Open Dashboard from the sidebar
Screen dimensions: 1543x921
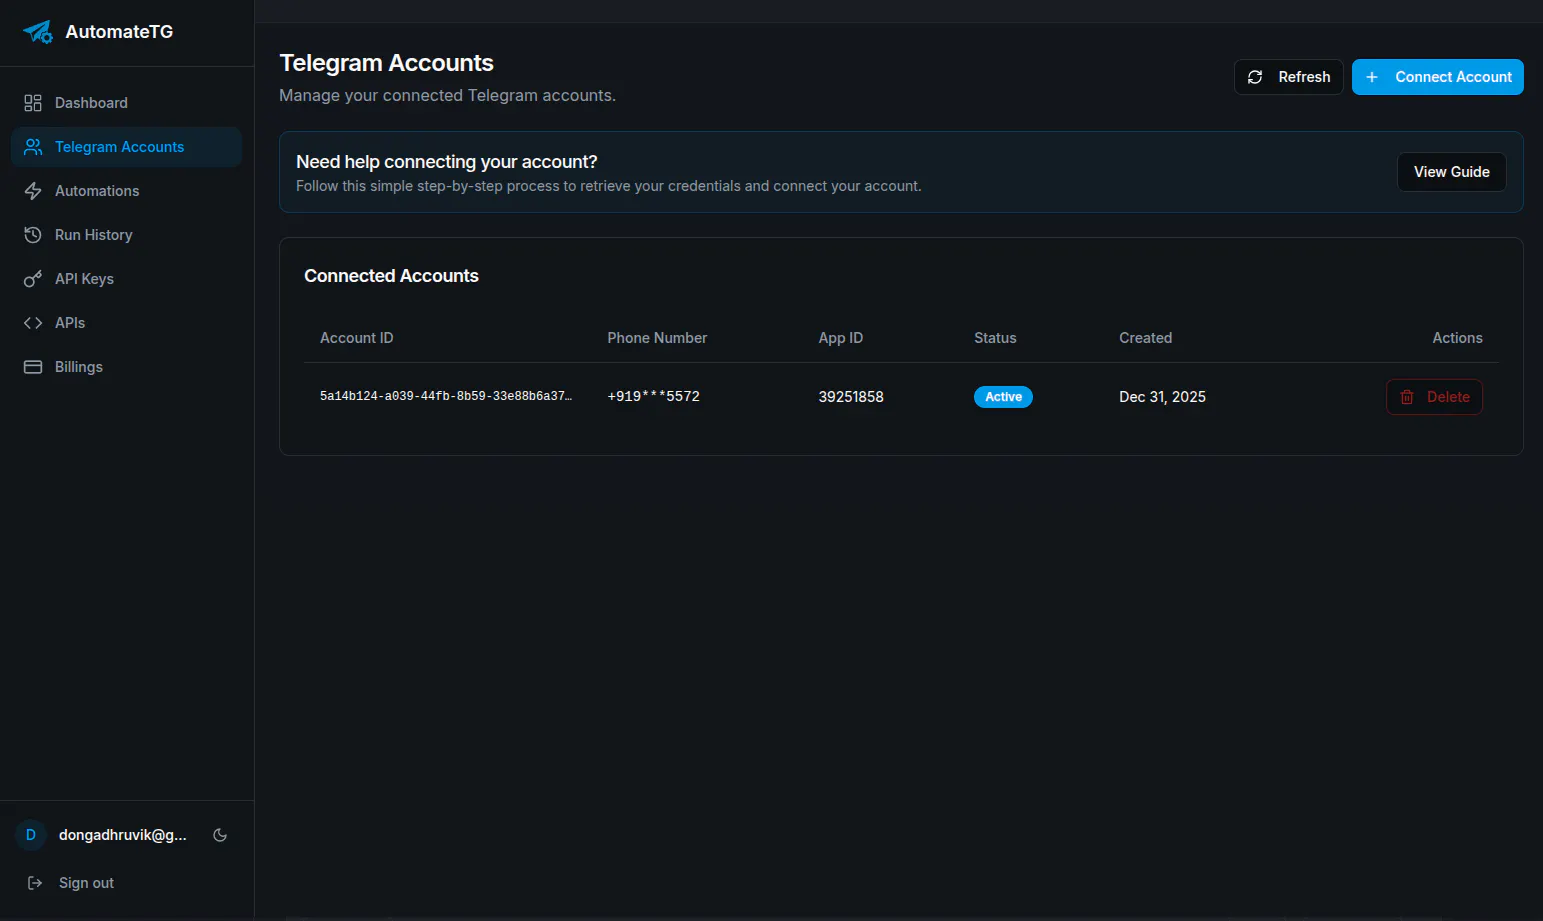(126, 103)
